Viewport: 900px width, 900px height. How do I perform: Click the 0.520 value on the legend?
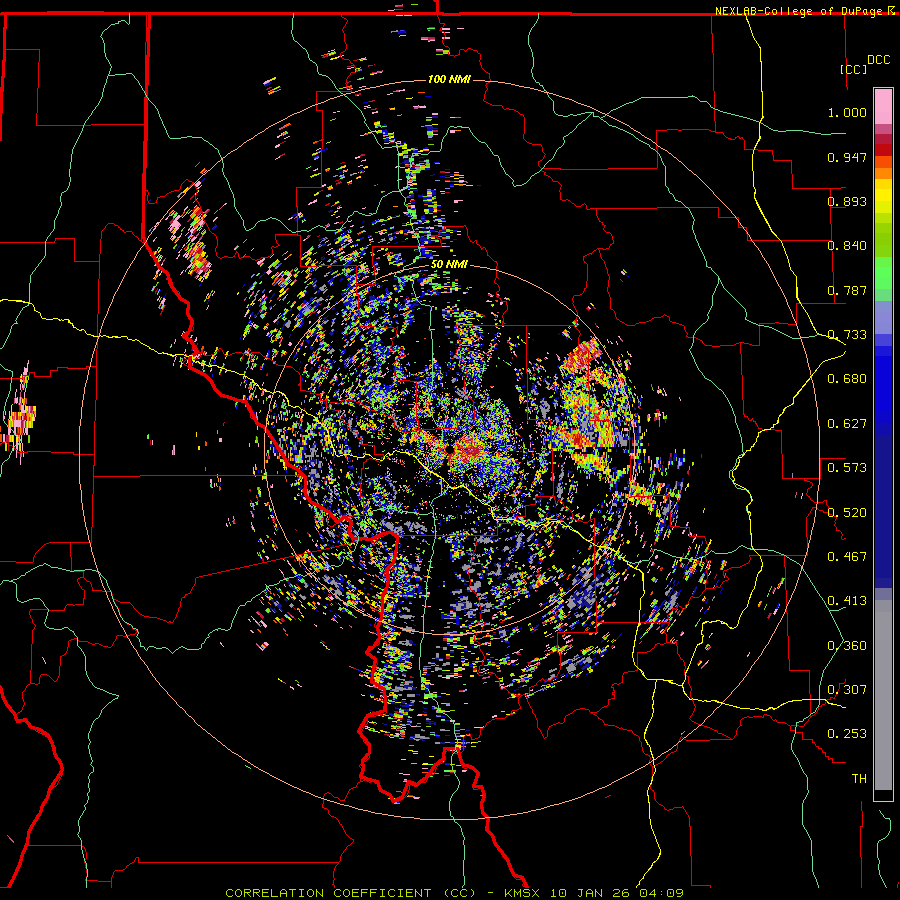[x=847, y=513]
